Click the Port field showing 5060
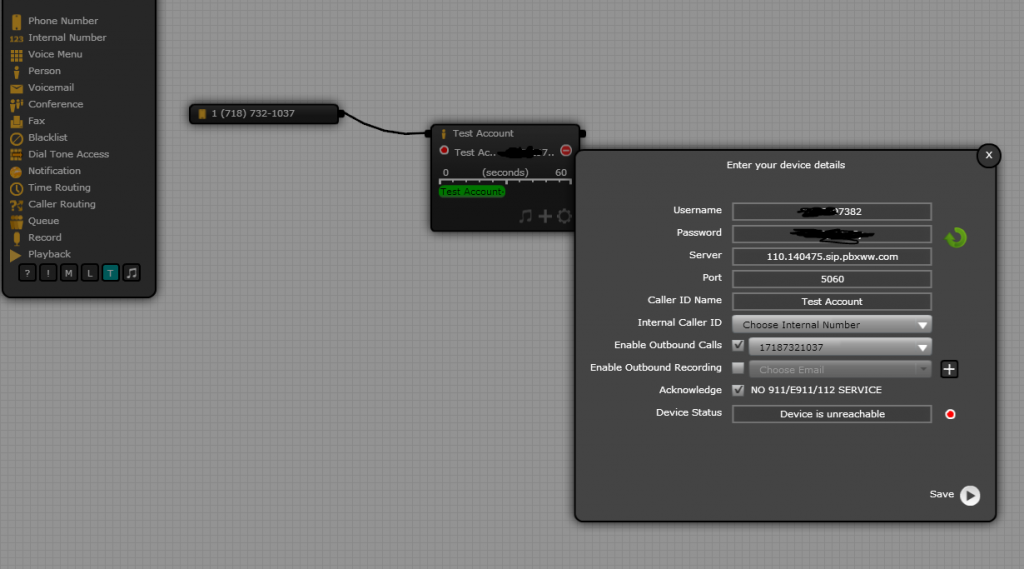 point(832,279)
